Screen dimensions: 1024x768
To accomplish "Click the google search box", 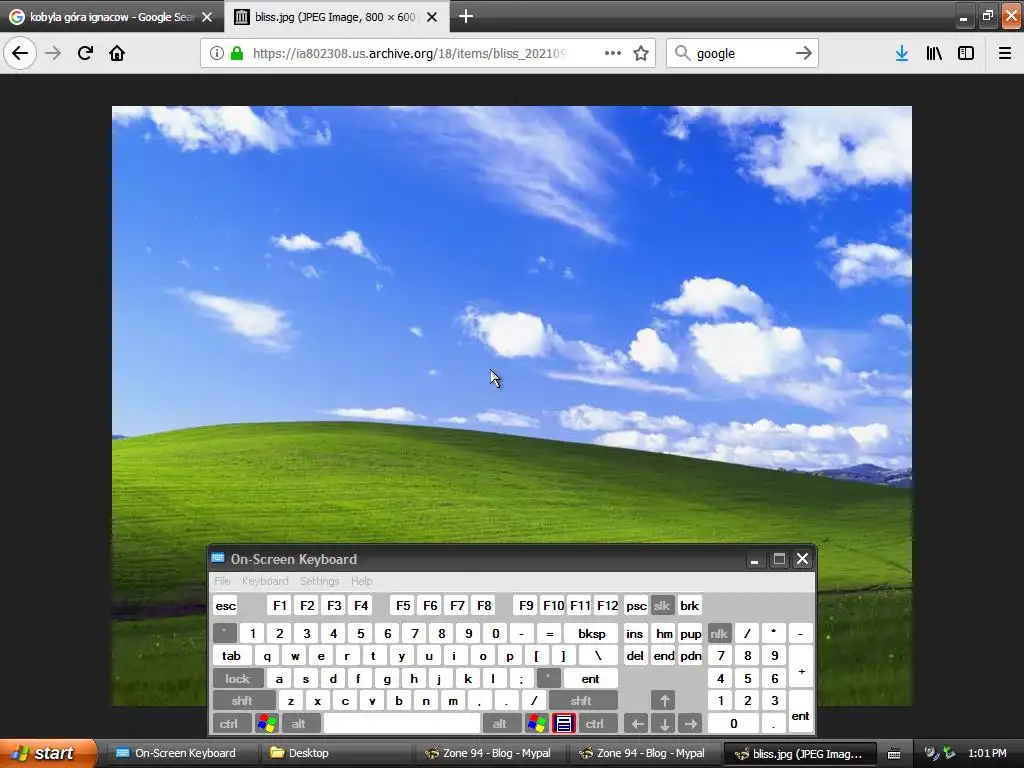I will tap(743, 53).
